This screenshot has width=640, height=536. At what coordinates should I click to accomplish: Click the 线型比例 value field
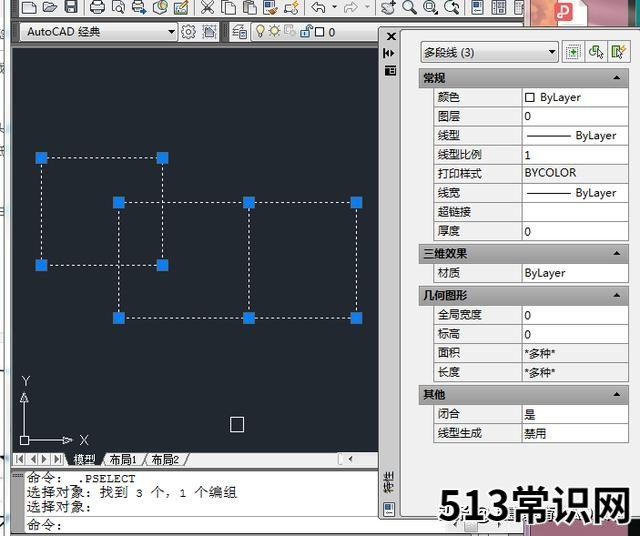(x=575, y=155)
